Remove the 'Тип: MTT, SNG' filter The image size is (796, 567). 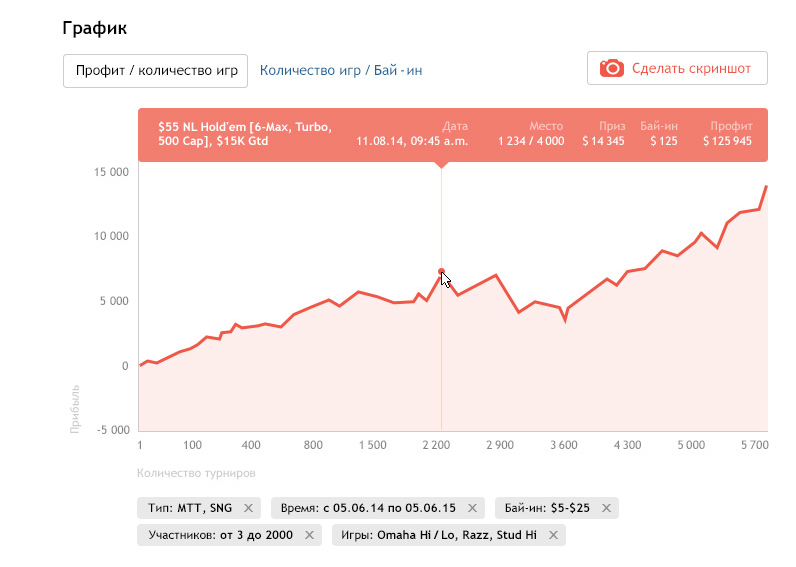tap(248, 508)
